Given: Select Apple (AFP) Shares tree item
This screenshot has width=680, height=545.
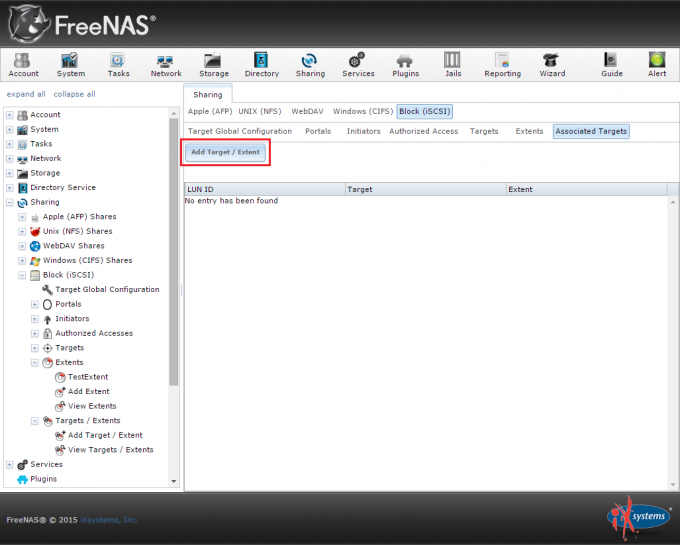Looking at the screenshot, I should [x=79, y=217].
